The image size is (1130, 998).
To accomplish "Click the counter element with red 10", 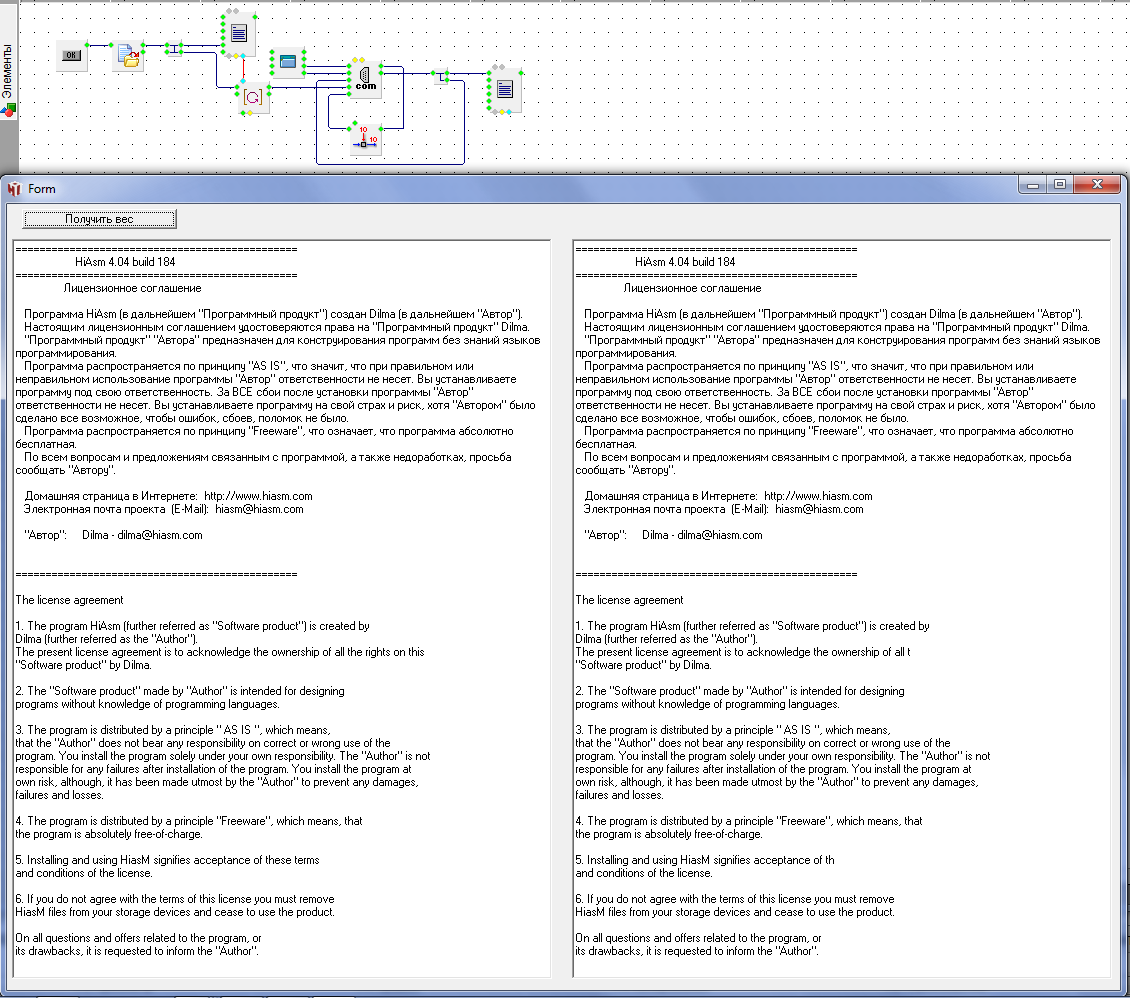I will click(x=366, y=140).
